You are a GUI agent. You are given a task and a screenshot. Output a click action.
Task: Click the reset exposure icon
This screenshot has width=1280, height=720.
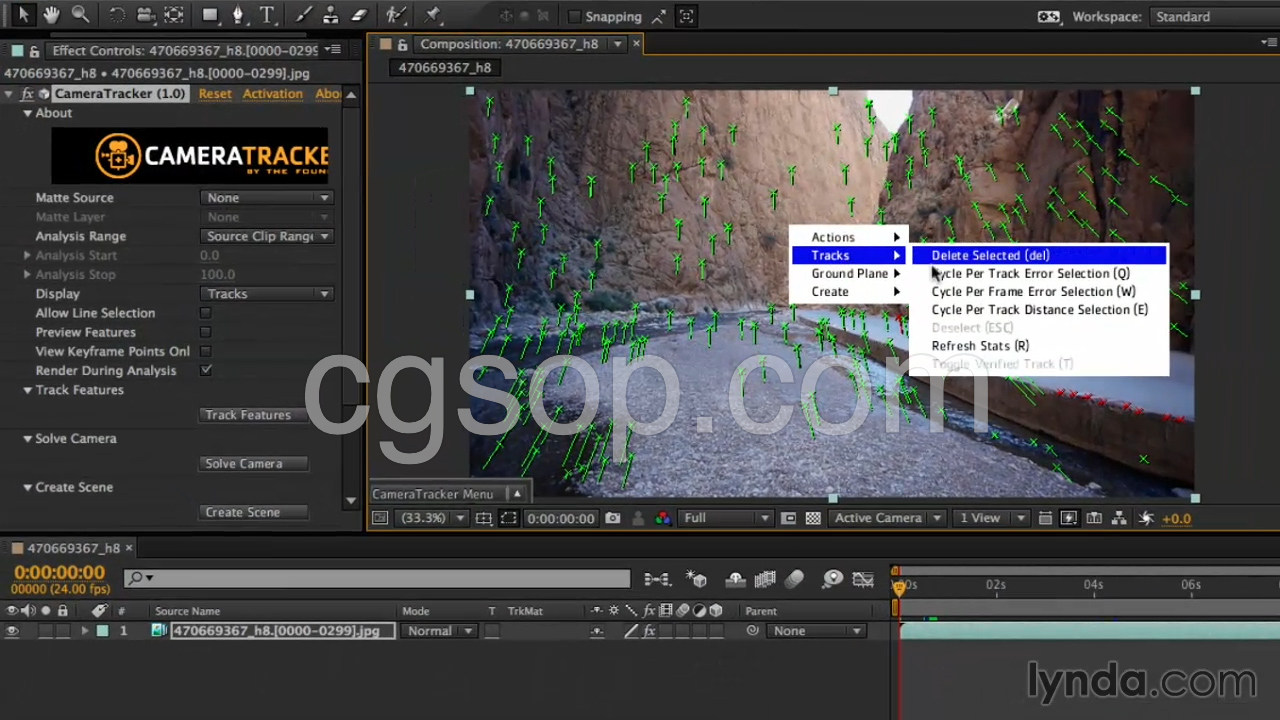tap(1146, 518)
